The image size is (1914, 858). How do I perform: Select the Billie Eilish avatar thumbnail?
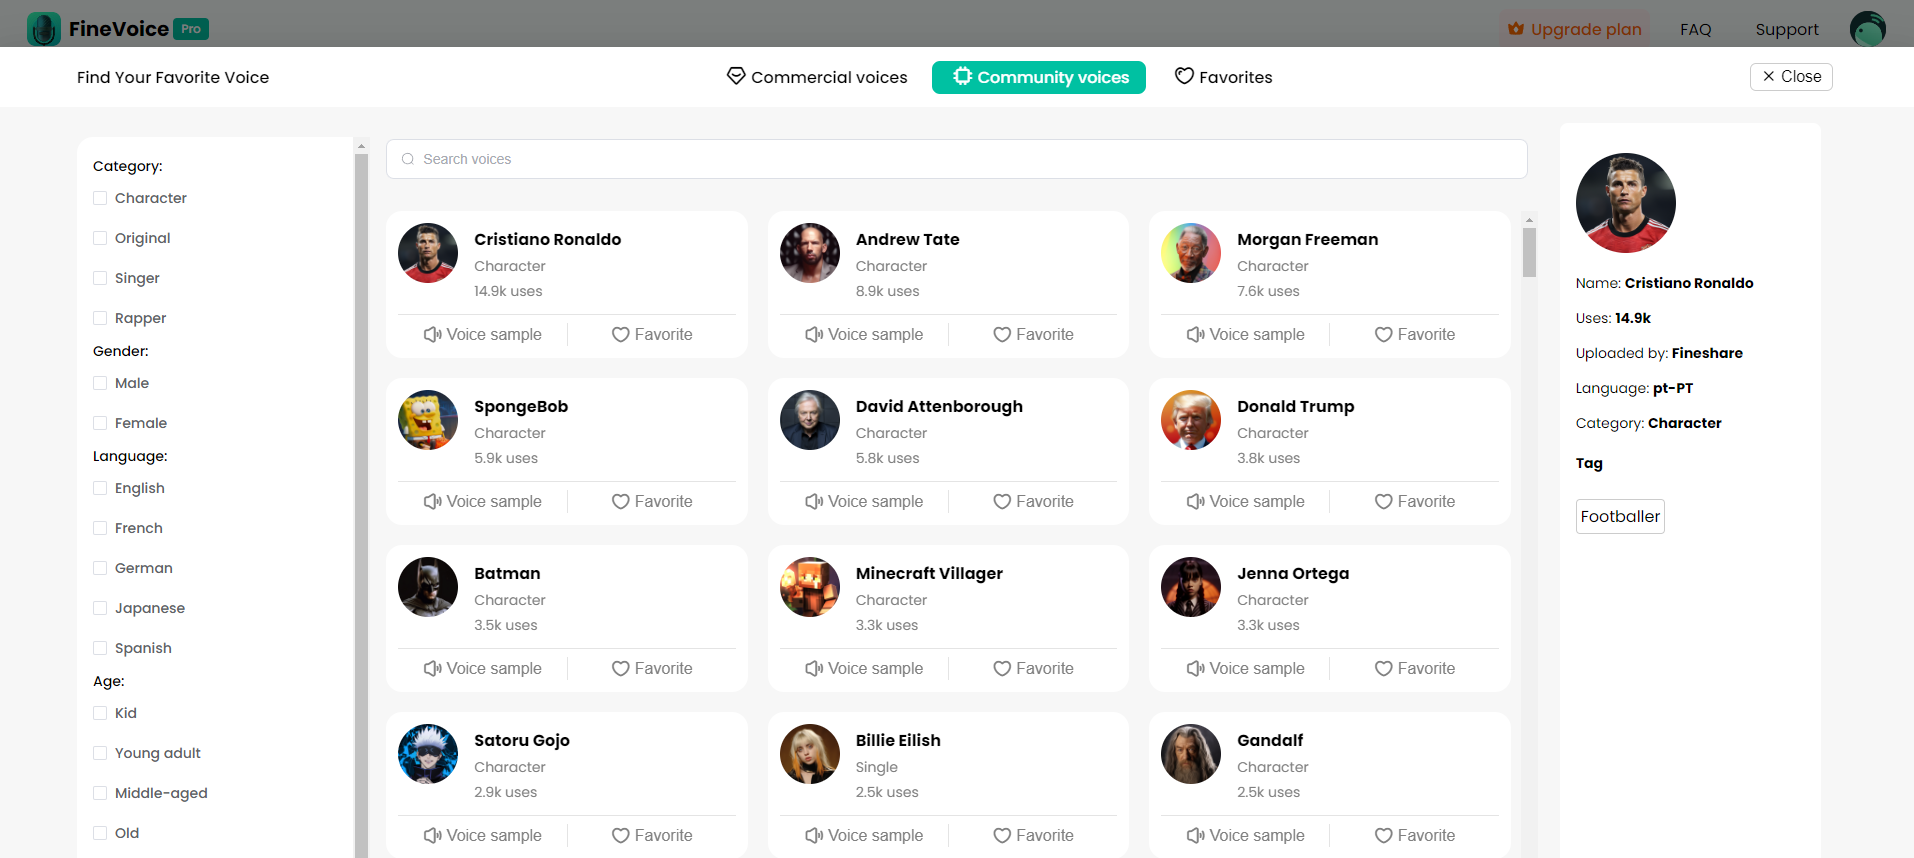(810, 754)
